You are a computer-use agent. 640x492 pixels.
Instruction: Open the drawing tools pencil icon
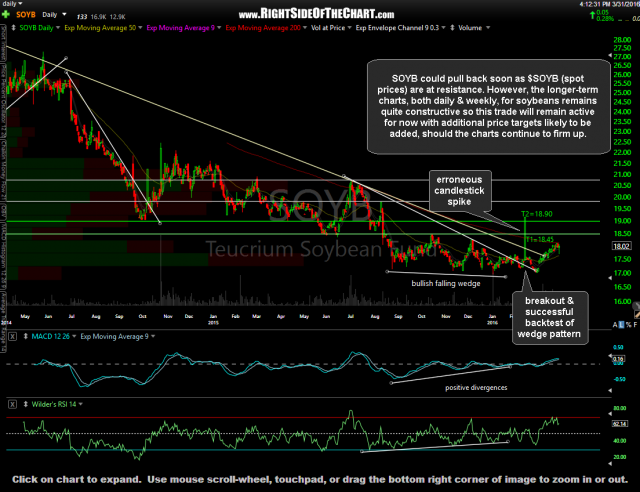tap(637, 314)
